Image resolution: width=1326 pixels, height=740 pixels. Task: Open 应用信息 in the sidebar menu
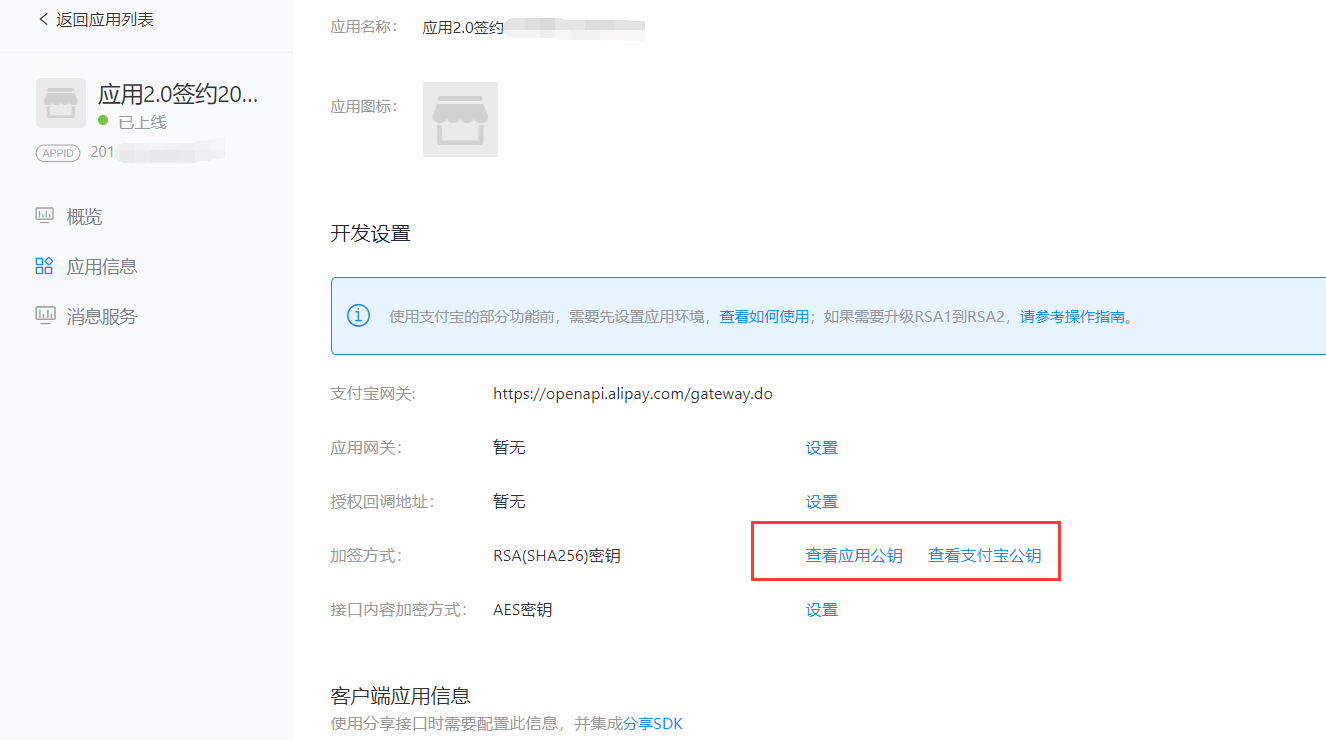[102, 267]
